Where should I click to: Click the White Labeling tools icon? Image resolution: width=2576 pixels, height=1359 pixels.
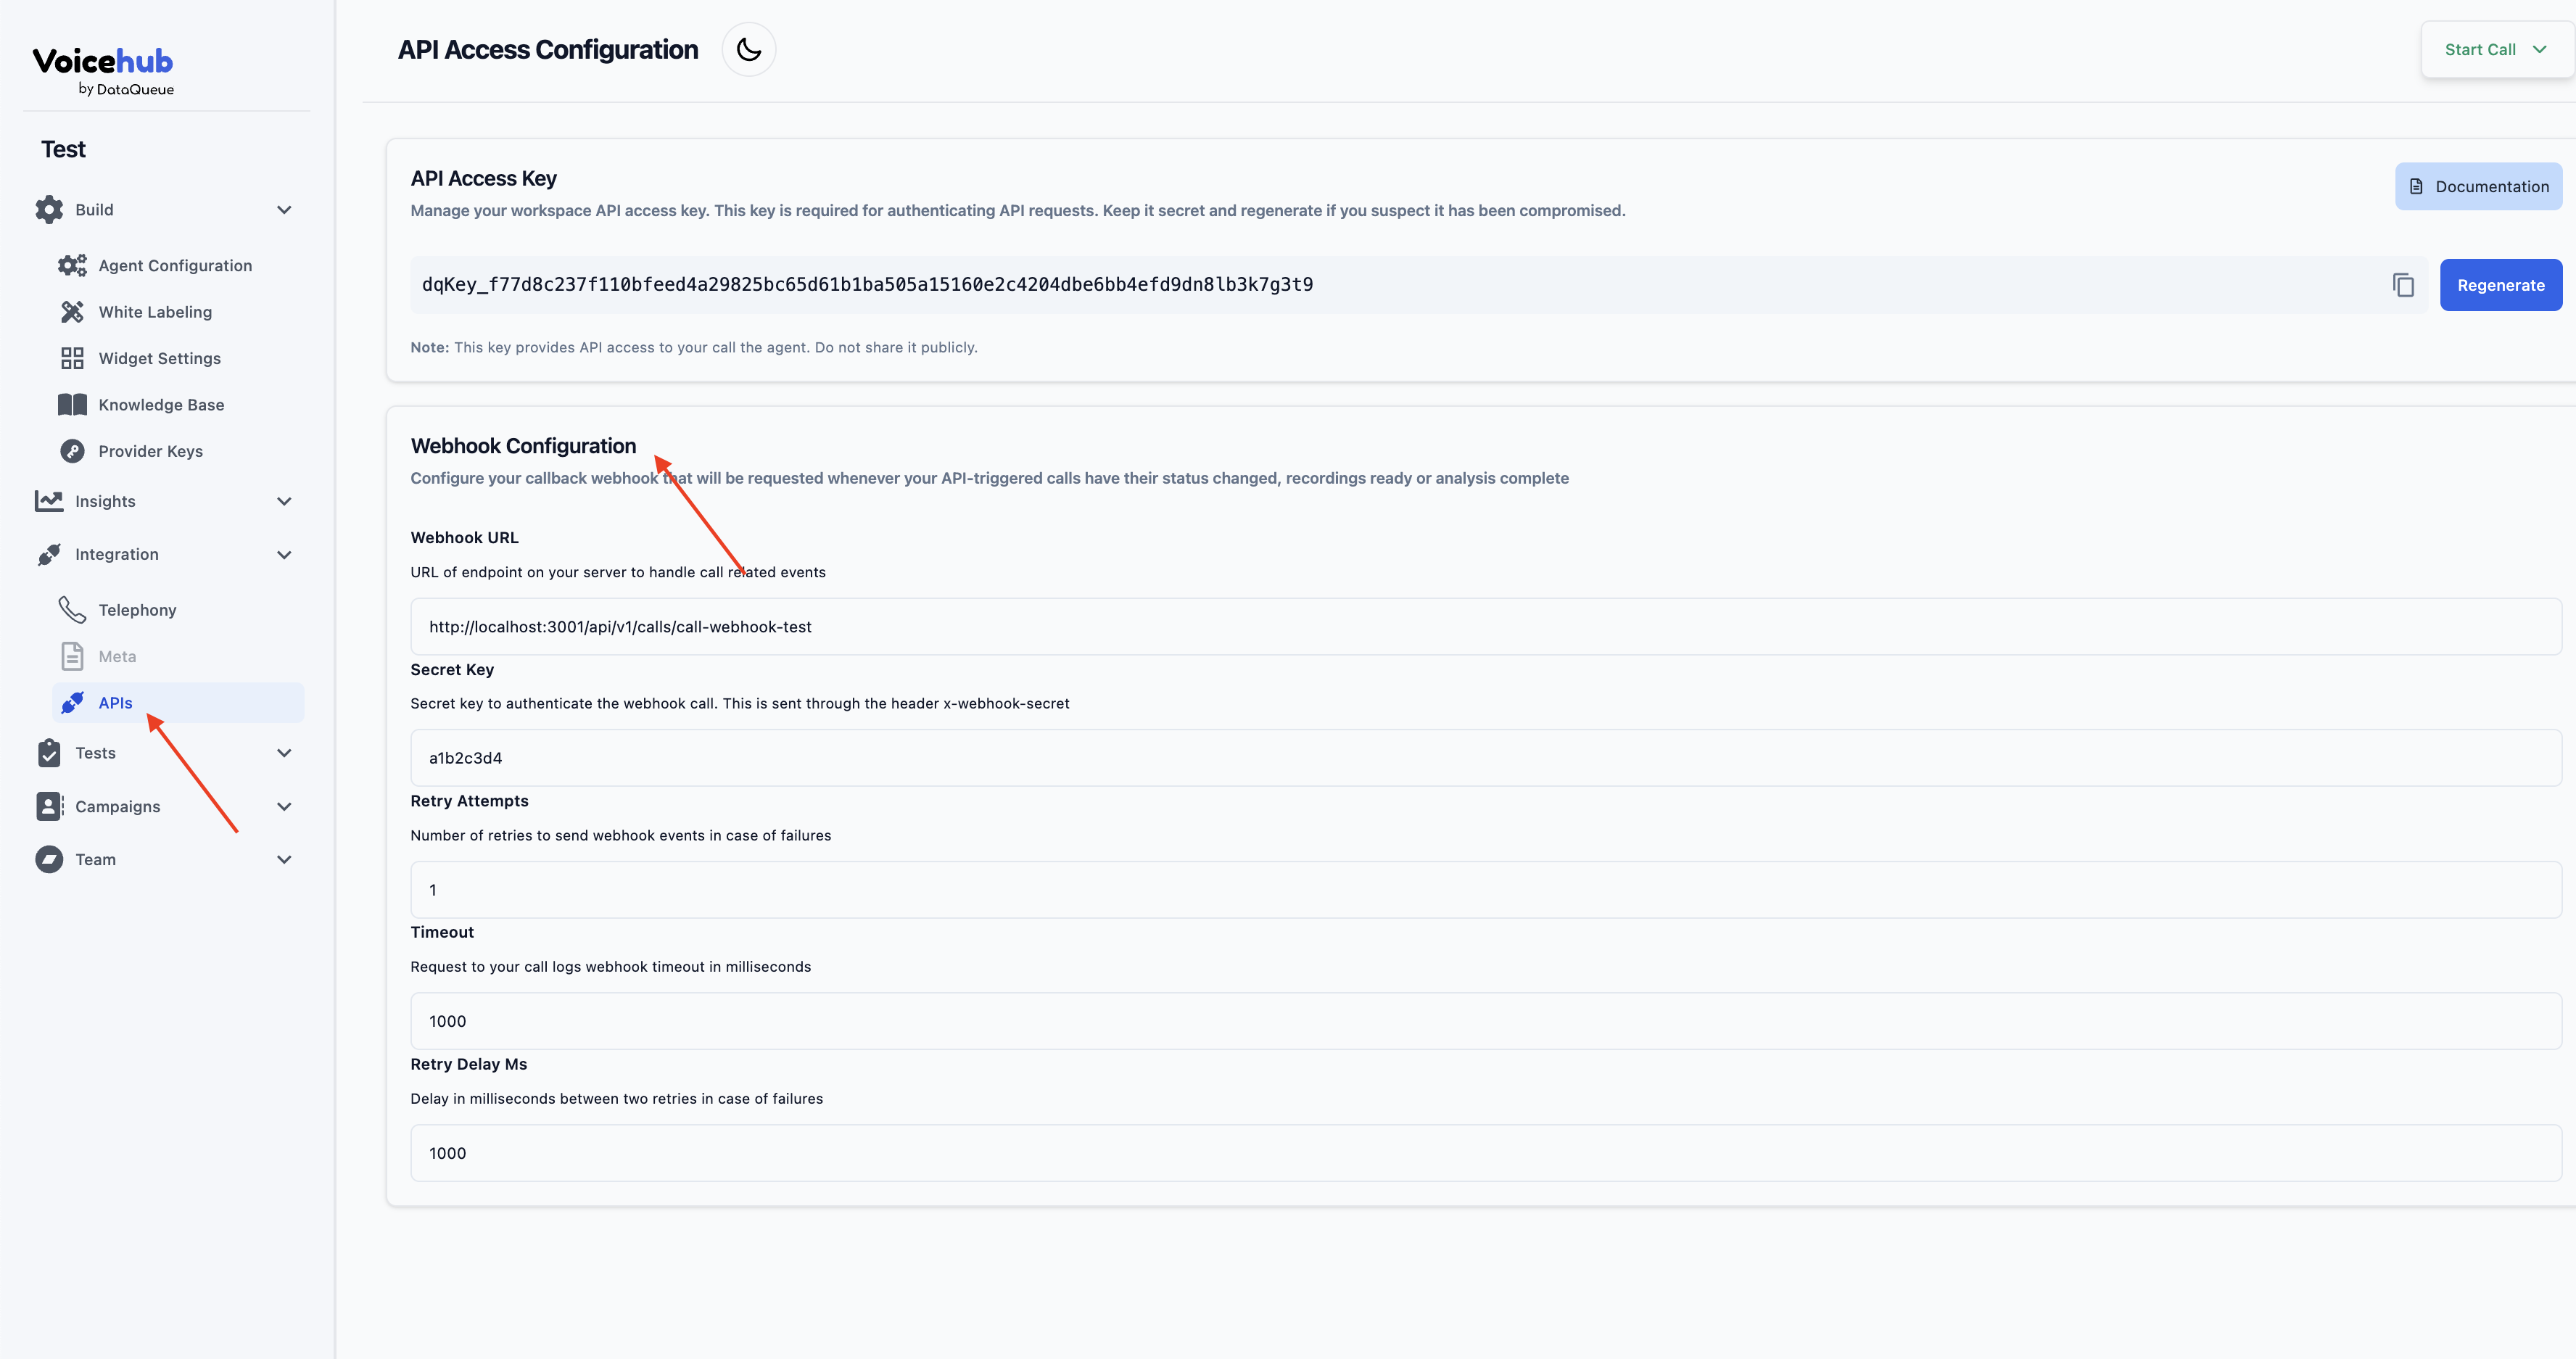(72, 312)
